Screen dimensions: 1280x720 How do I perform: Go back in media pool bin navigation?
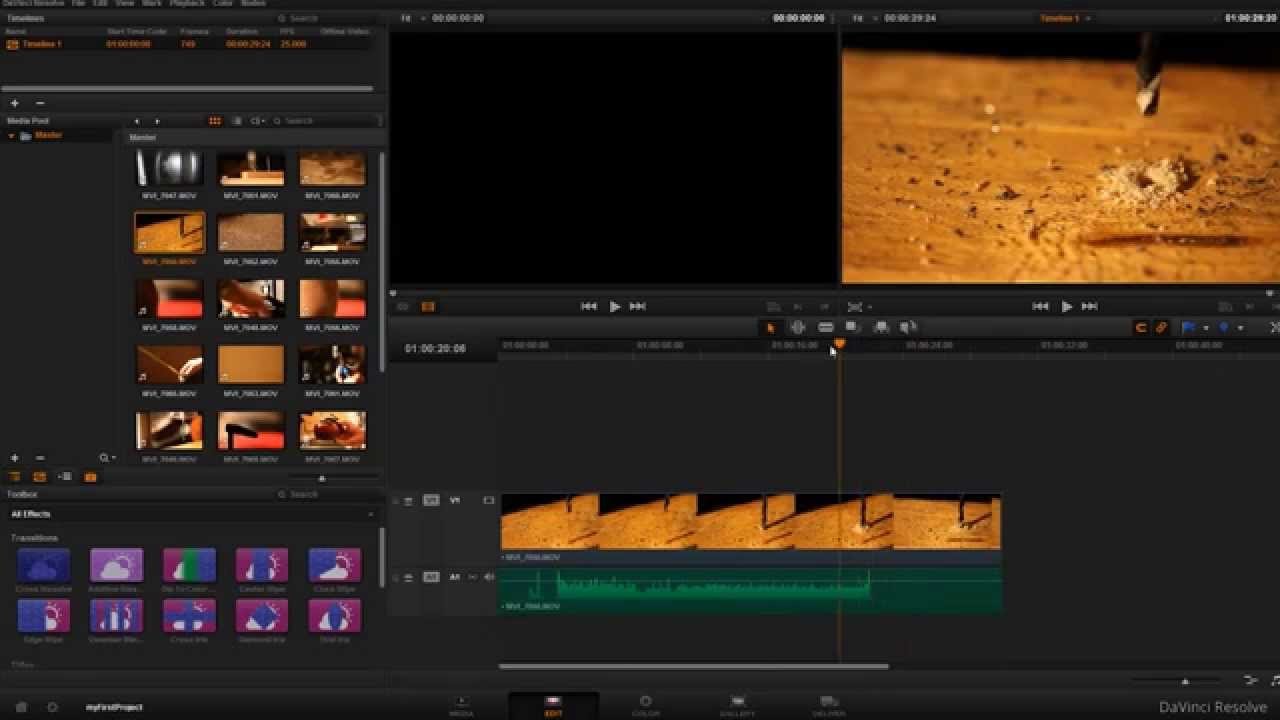point(137,121)
